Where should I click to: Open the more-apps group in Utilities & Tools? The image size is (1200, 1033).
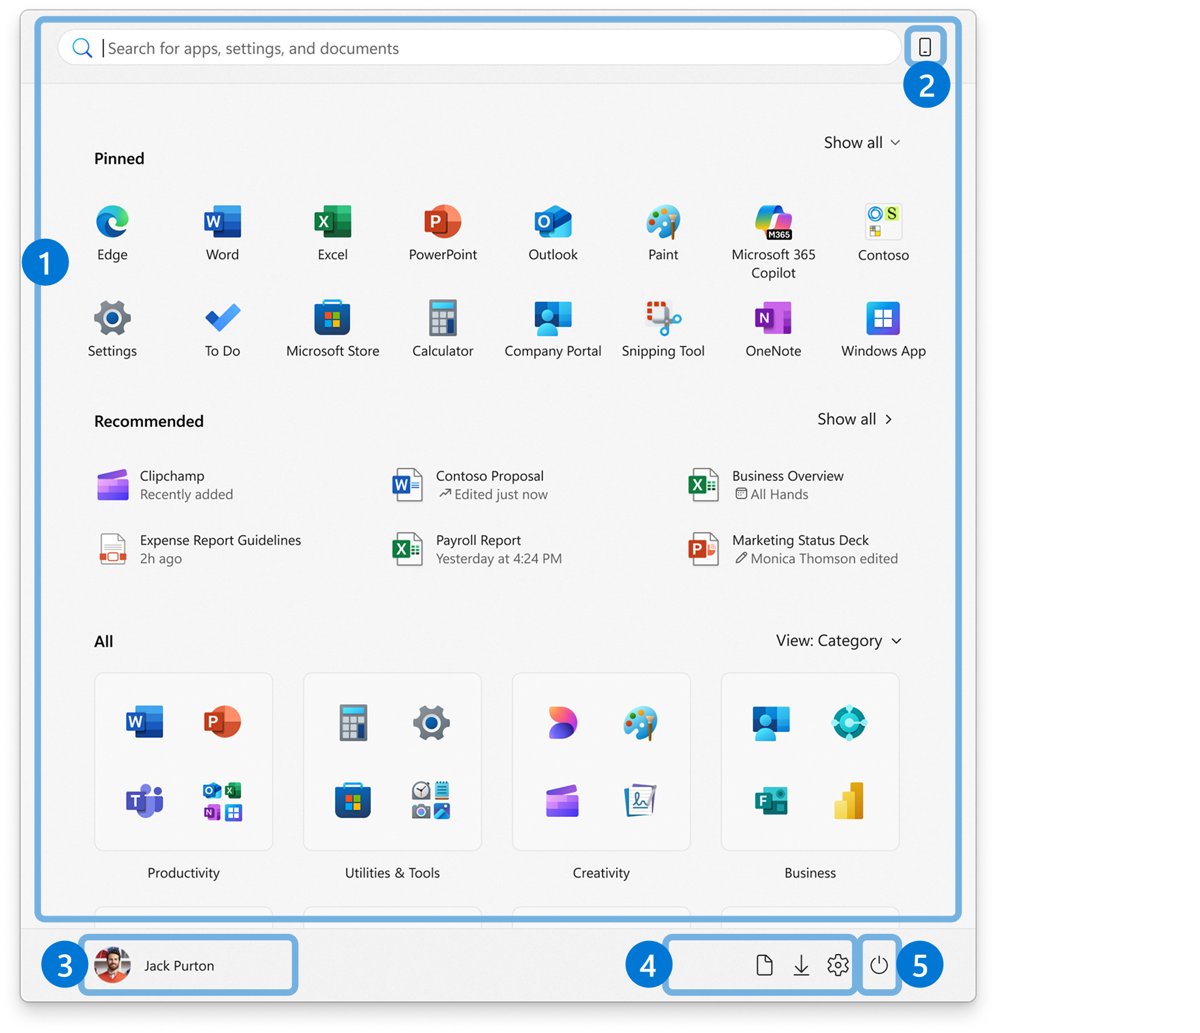(x=431, y=800)
